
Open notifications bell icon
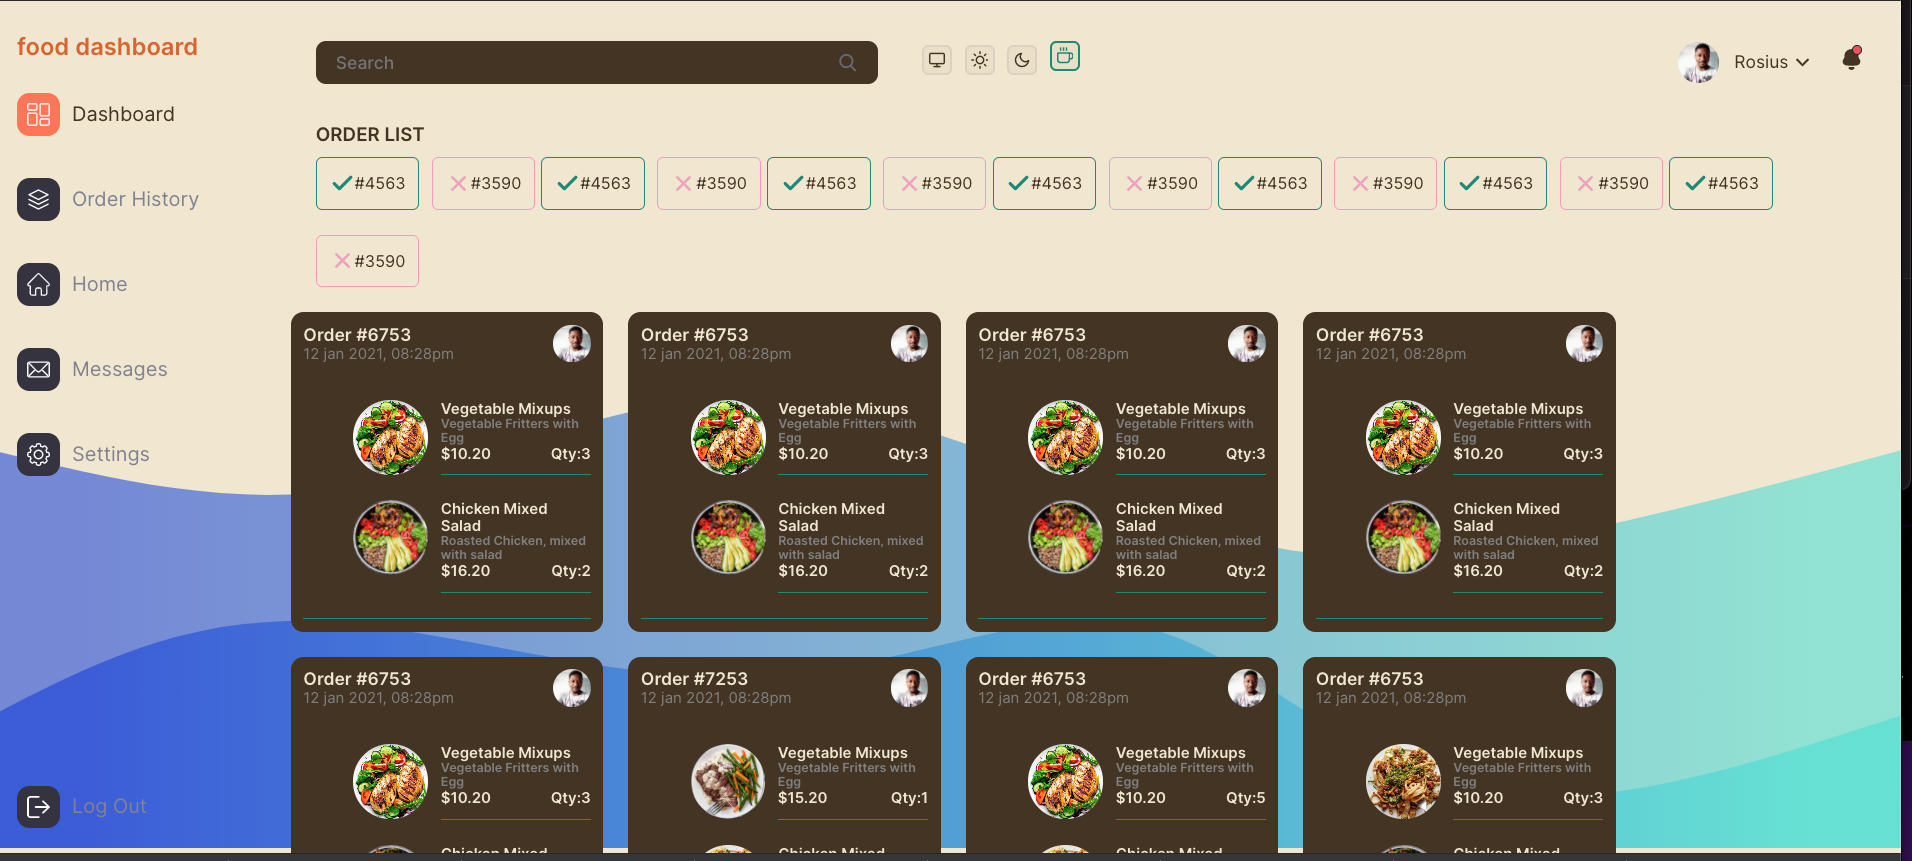(1851, 59)
